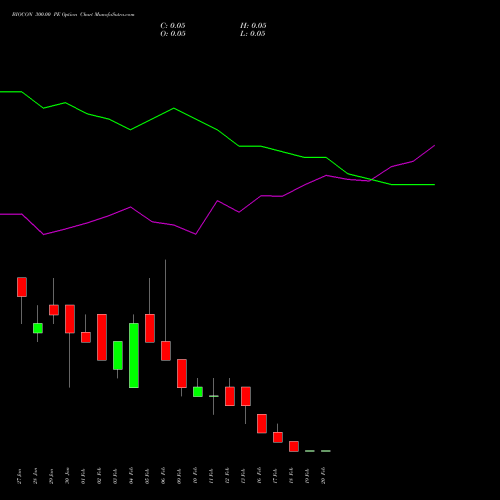500x500 pixels.
Task: Click the 03 Feb date label
Action: [115, 476]
